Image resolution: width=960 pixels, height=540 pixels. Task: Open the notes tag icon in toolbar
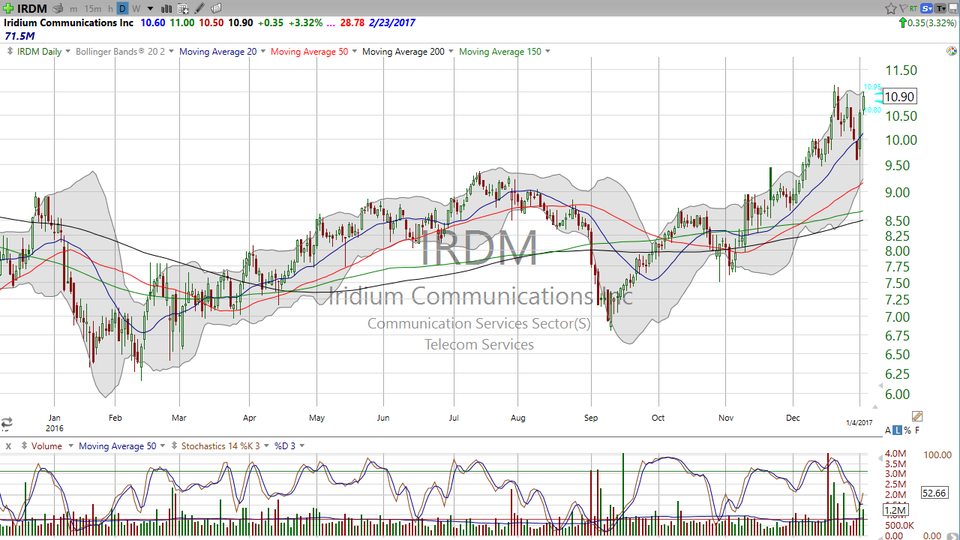[x=216, y=9]
